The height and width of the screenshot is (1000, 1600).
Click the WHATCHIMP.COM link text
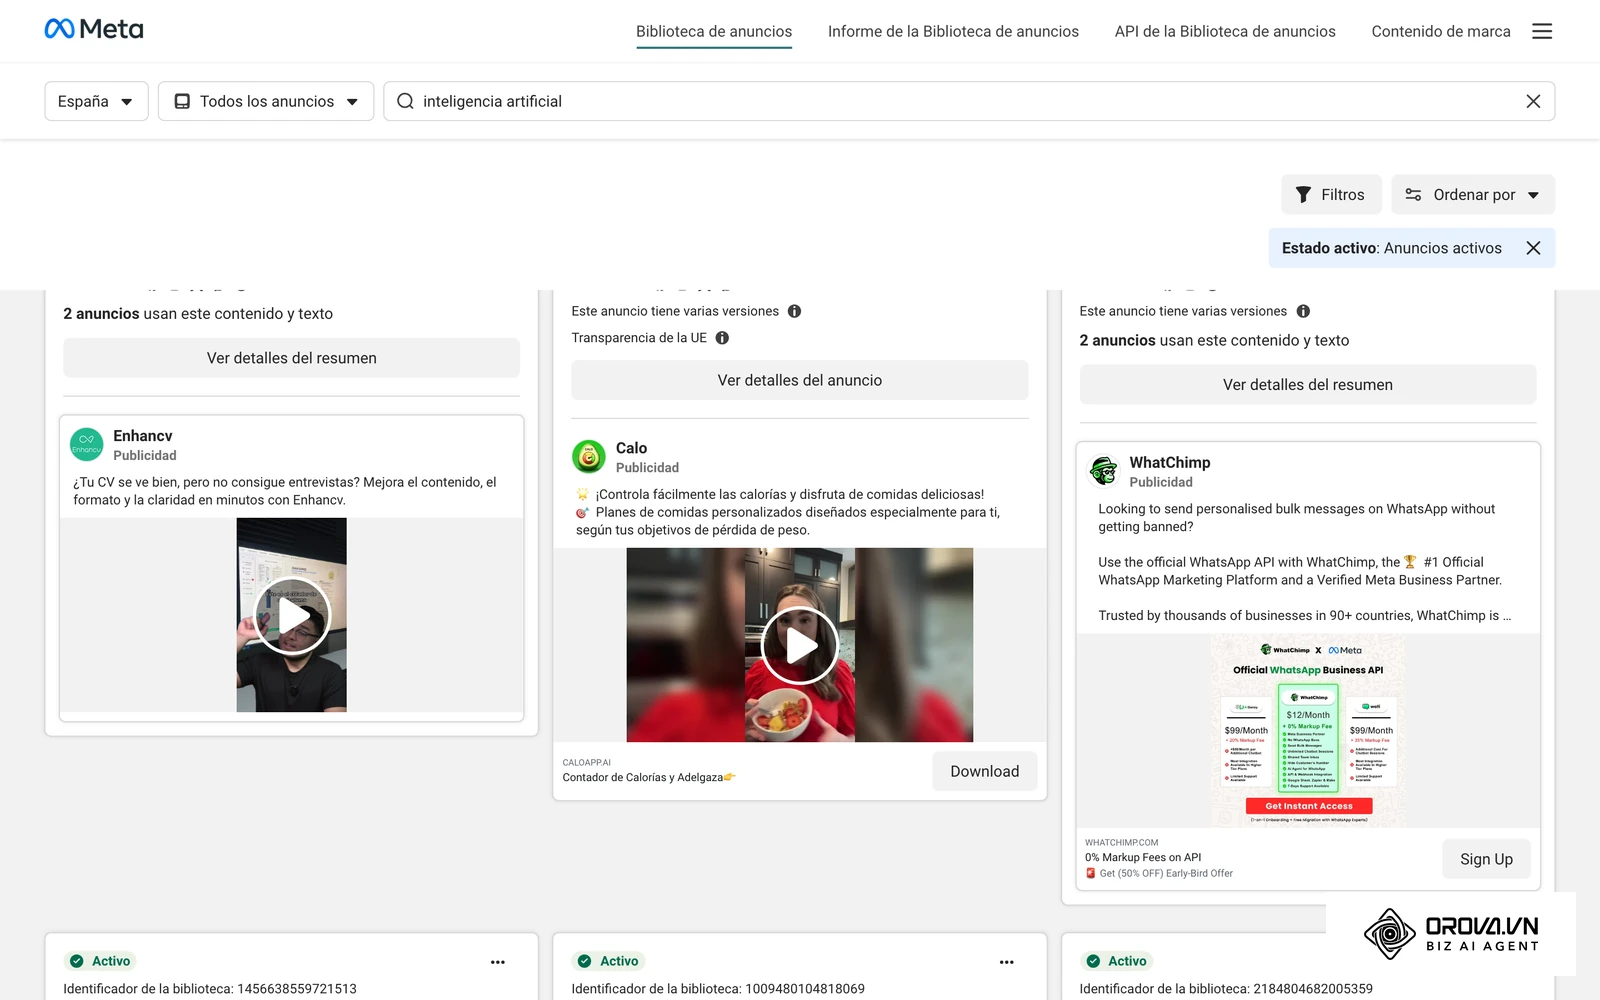tap(1122, 842)
